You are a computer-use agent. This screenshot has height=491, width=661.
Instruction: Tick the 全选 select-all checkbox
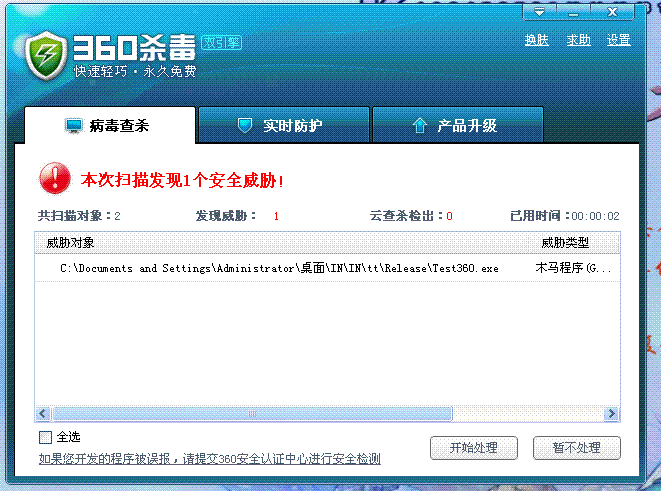tap(45, 437)
